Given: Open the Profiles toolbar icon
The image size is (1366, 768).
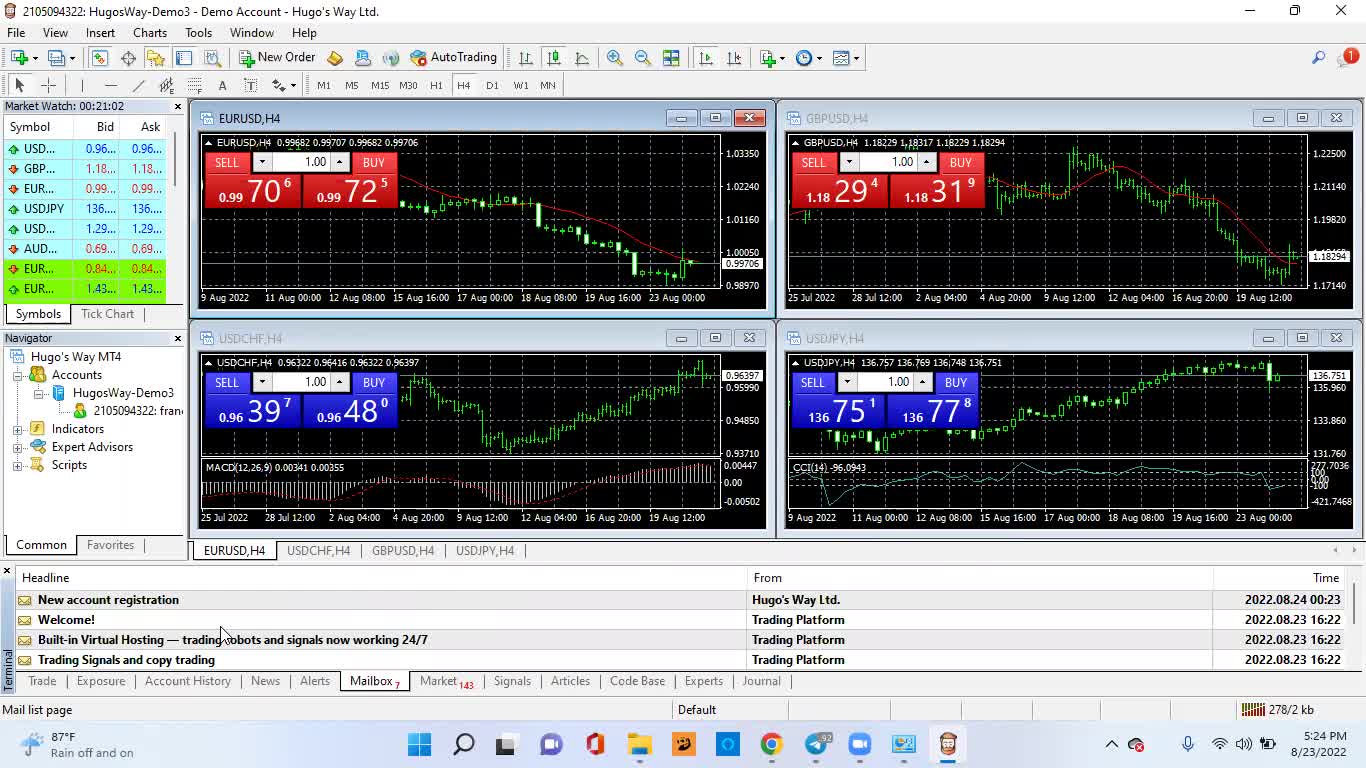Looking at the screenshot, I should (56, 58).
